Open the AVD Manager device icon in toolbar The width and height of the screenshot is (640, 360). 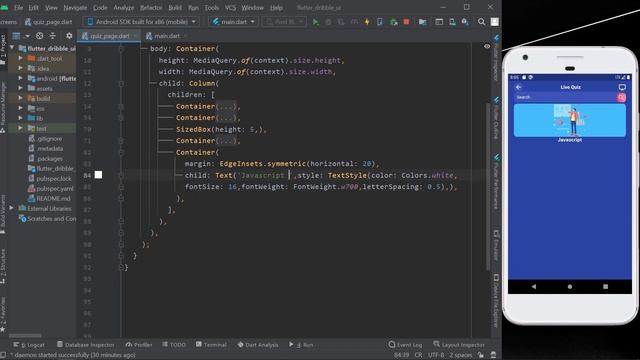click(x=452, y=22)
